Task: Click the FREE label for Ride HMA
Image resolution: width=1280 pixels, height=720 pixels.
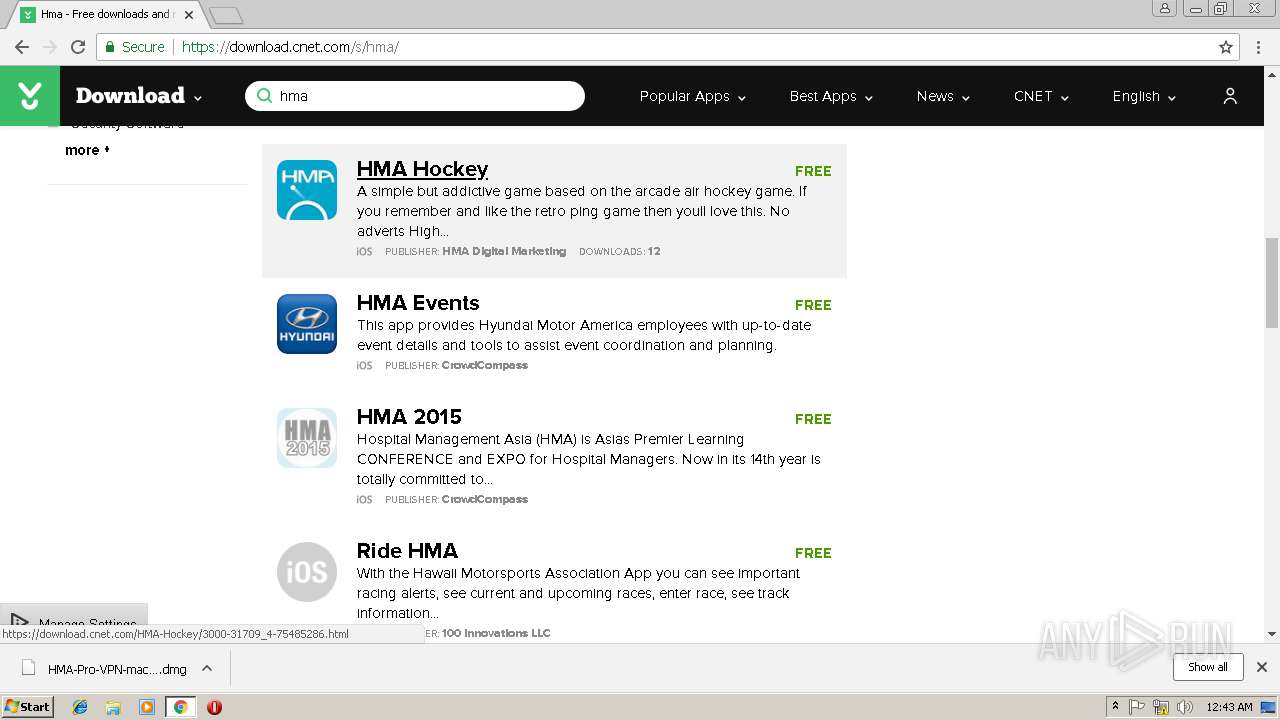Action: [x=813, y=553]
